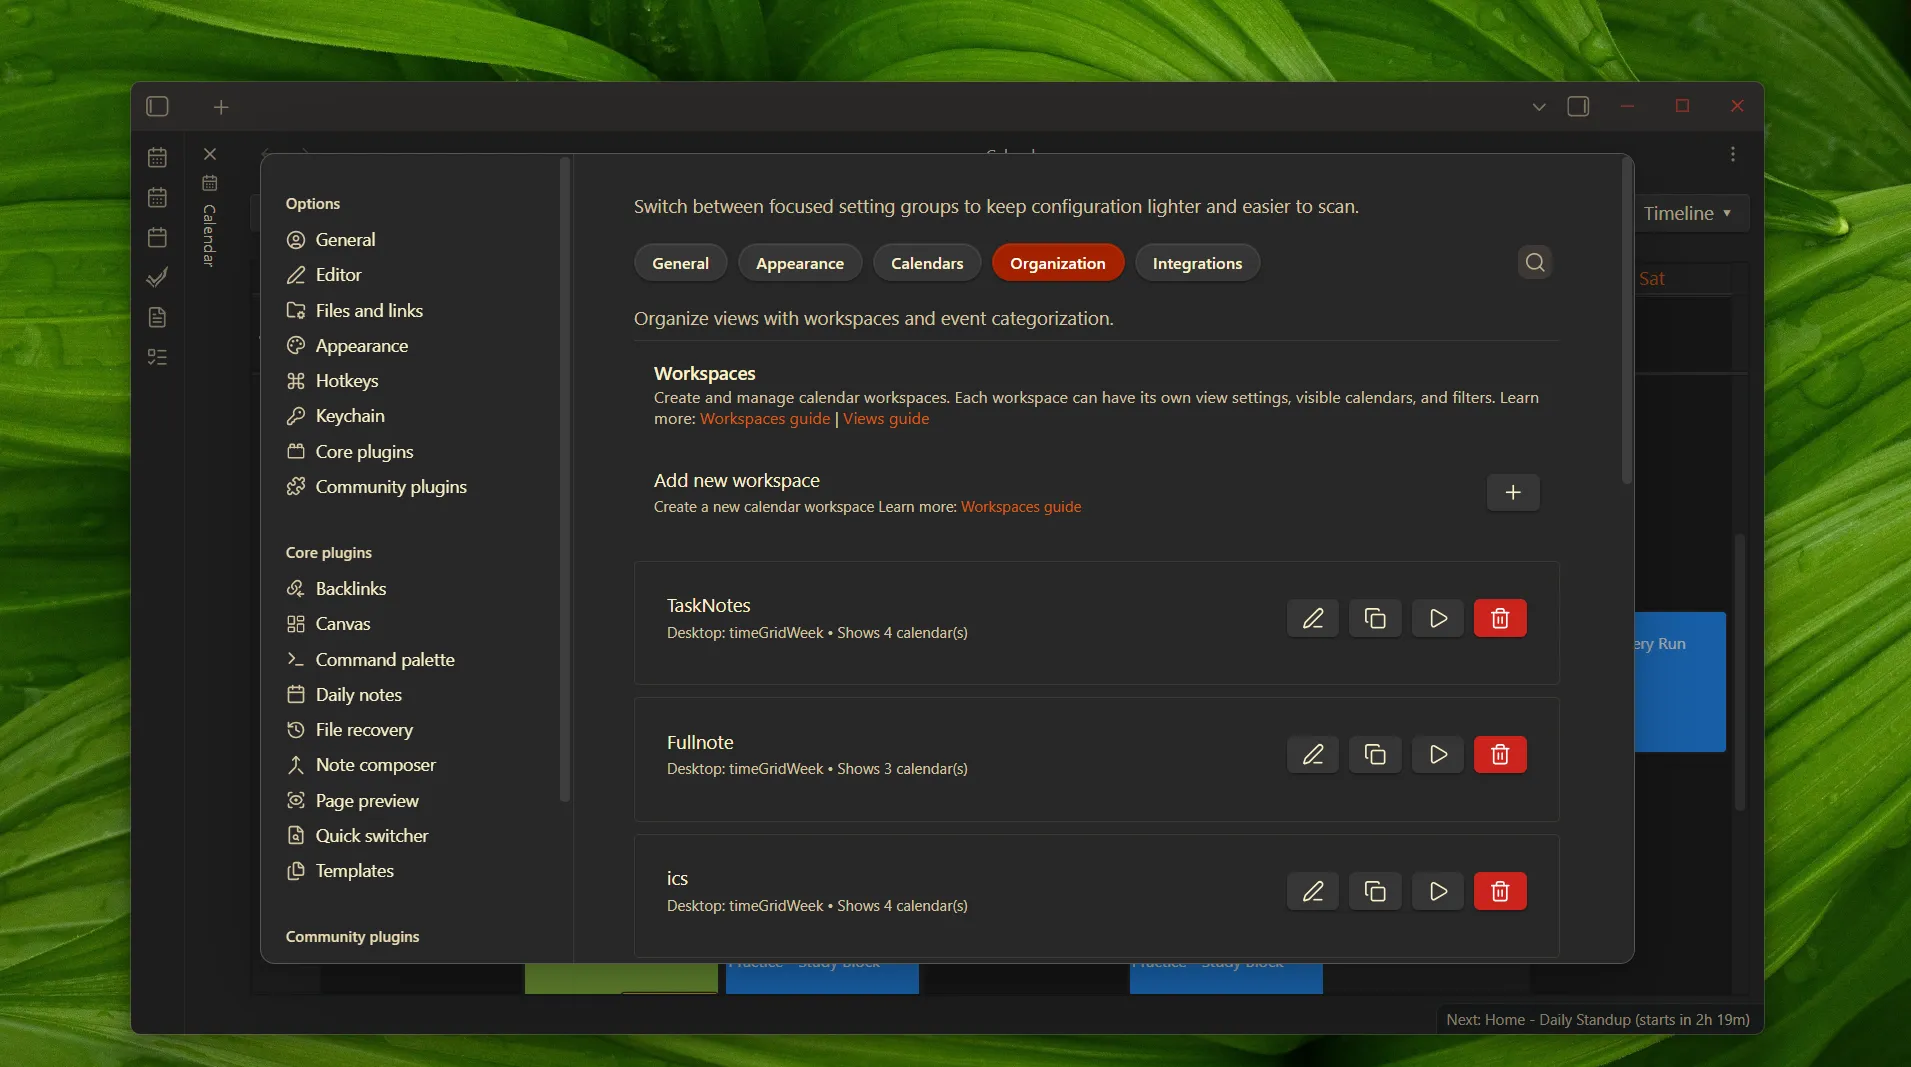Delete the ics workspace
Viewport: 1911px width, 1067px height.
[1500, 891]
